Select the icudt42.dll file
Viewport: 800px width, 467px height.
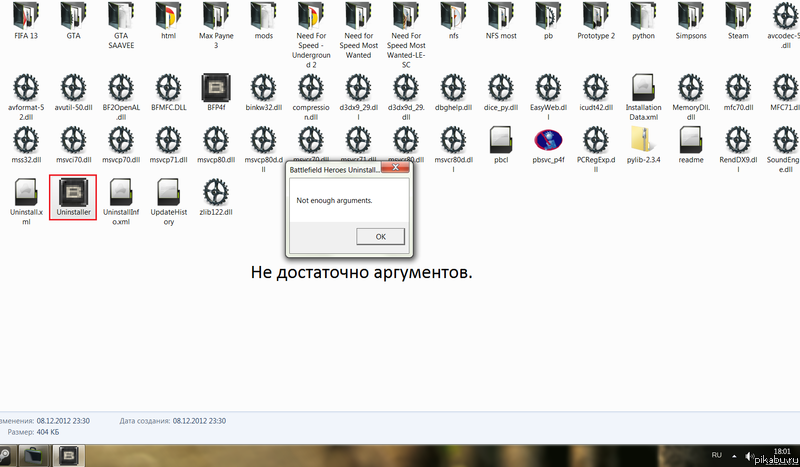pyautogui.click(x=596, y=92)
